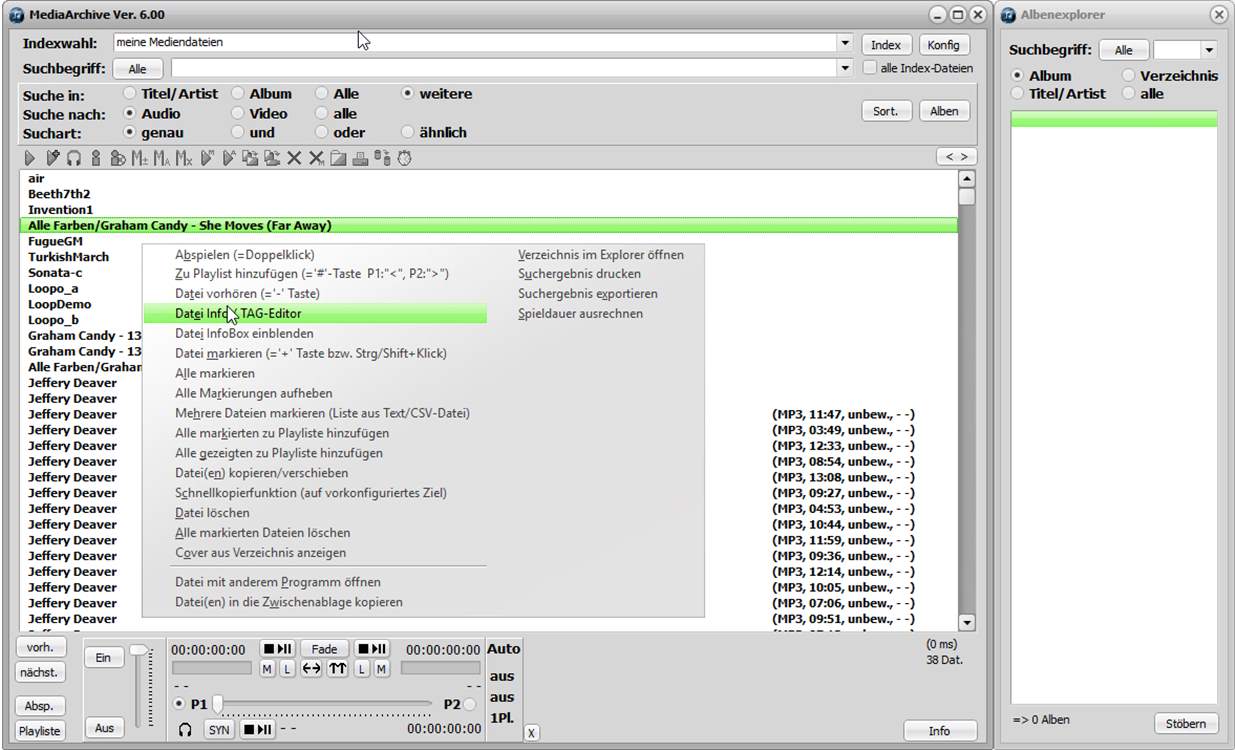
Task: Click the double up-arrows icon under Fade
Action: coord(337,669)
